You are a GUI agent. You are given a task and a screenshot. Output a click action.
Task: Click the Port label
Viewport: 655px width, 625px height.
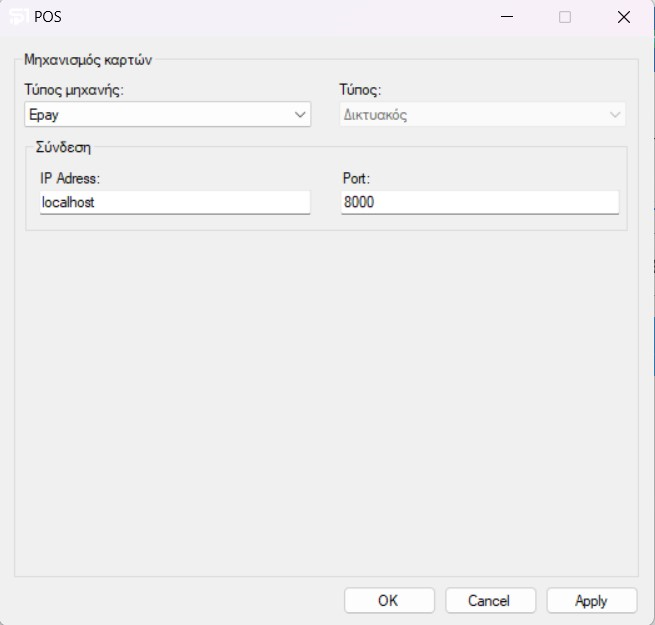[356, 178]
